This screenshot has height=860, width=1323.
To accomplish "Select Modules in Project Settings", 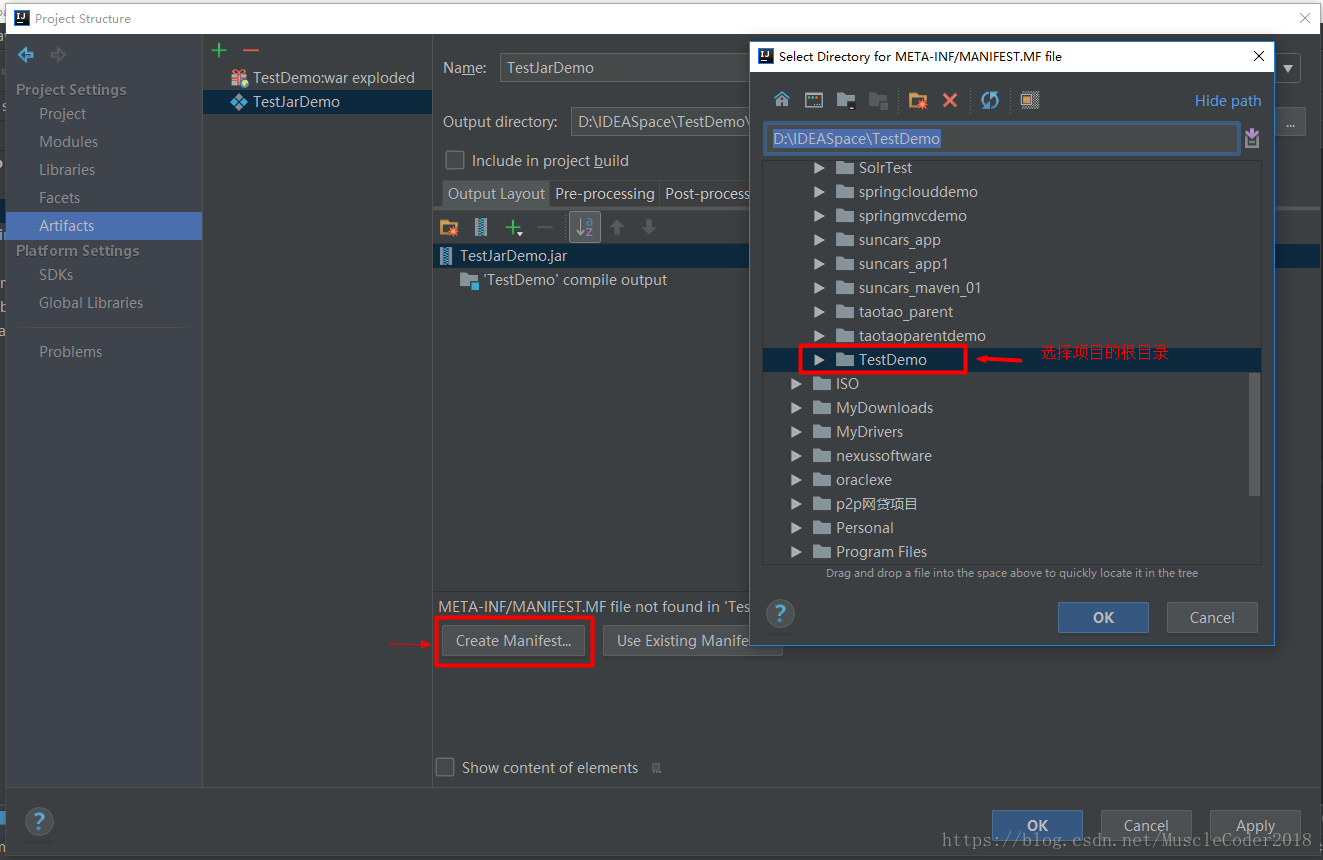I will [x=68, y=142].
